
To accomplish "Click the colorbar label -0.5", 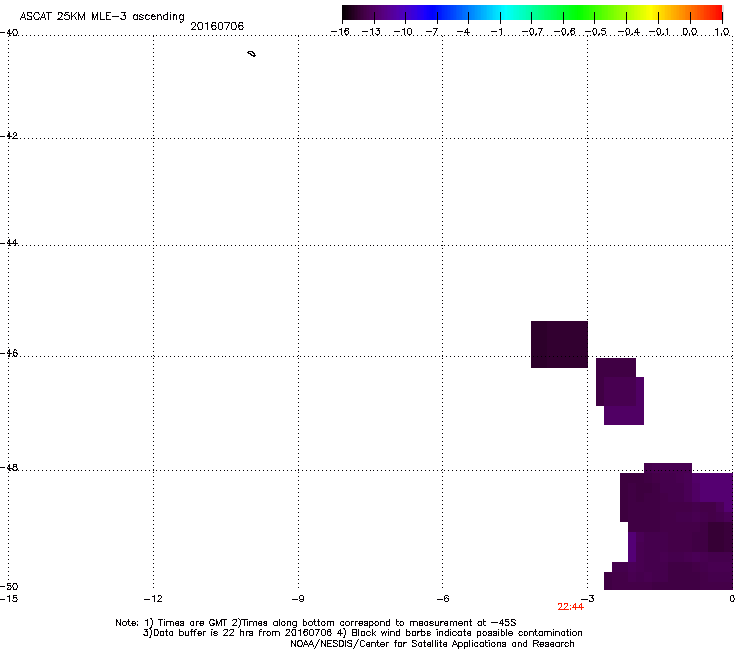I will click(596, 32).
